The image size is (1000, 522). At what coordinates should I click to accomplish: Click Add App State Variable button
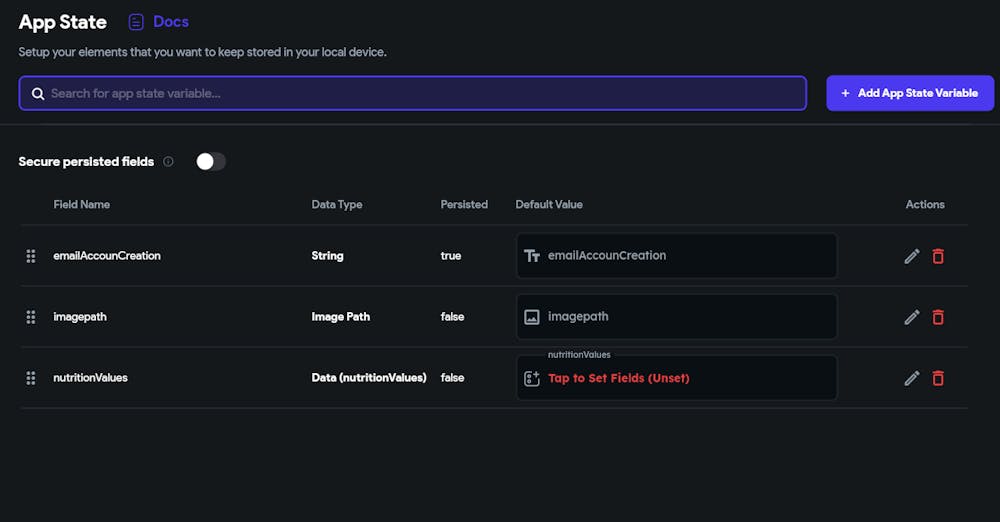click(x=910, y=93)
